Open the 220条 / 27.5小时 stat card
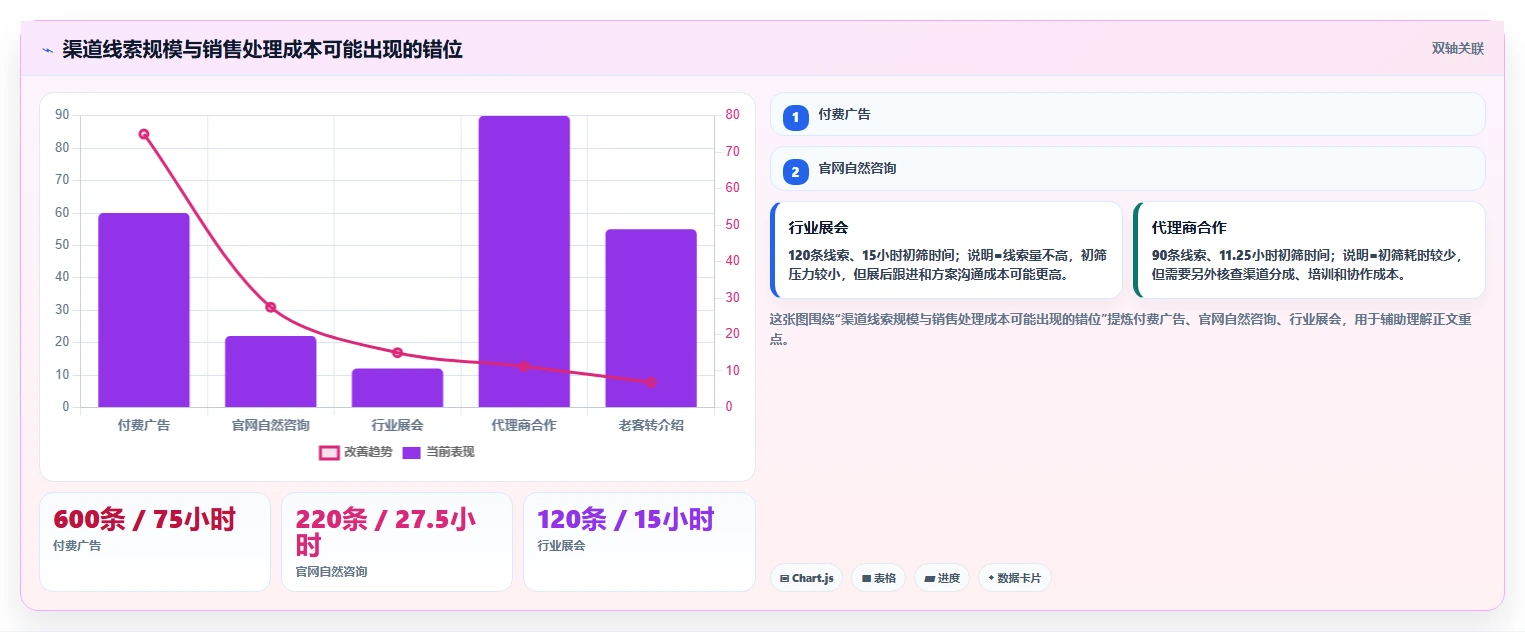1525x632 pixels. pyautogui.click(x=397, y=542)
